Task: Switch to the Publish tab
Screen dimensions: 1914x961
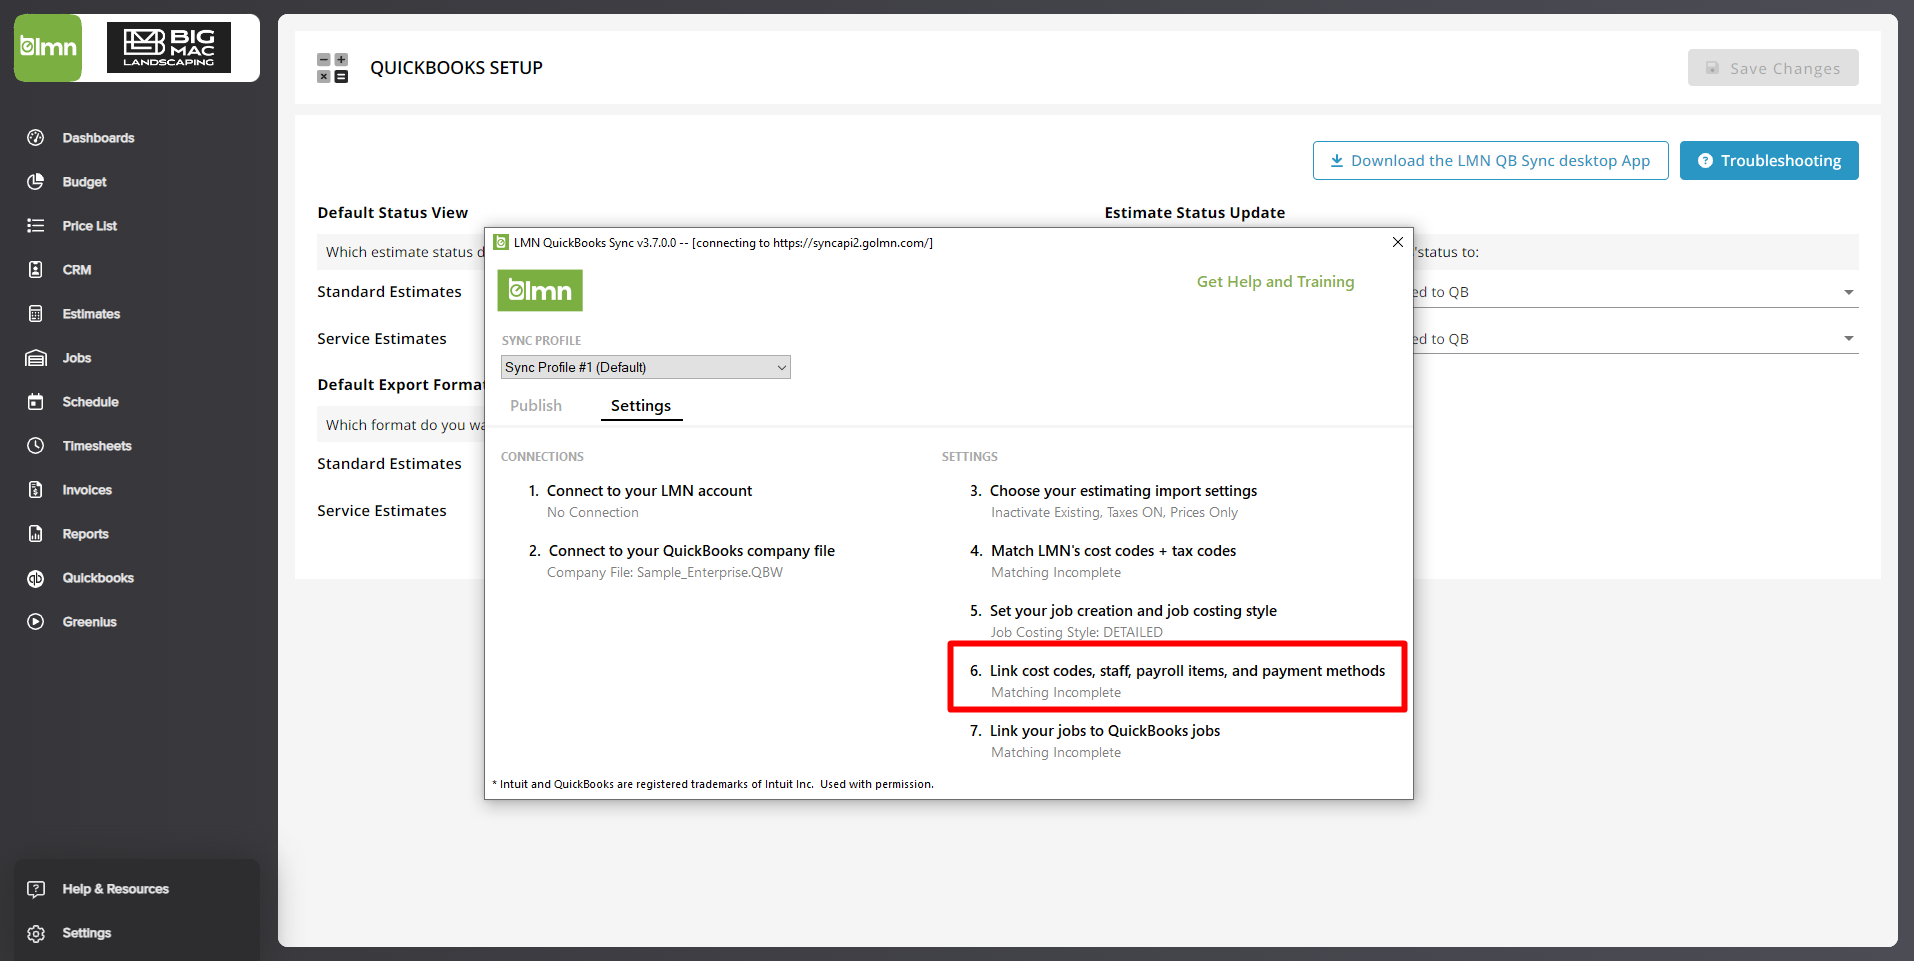Action: (x=536, y=406)
